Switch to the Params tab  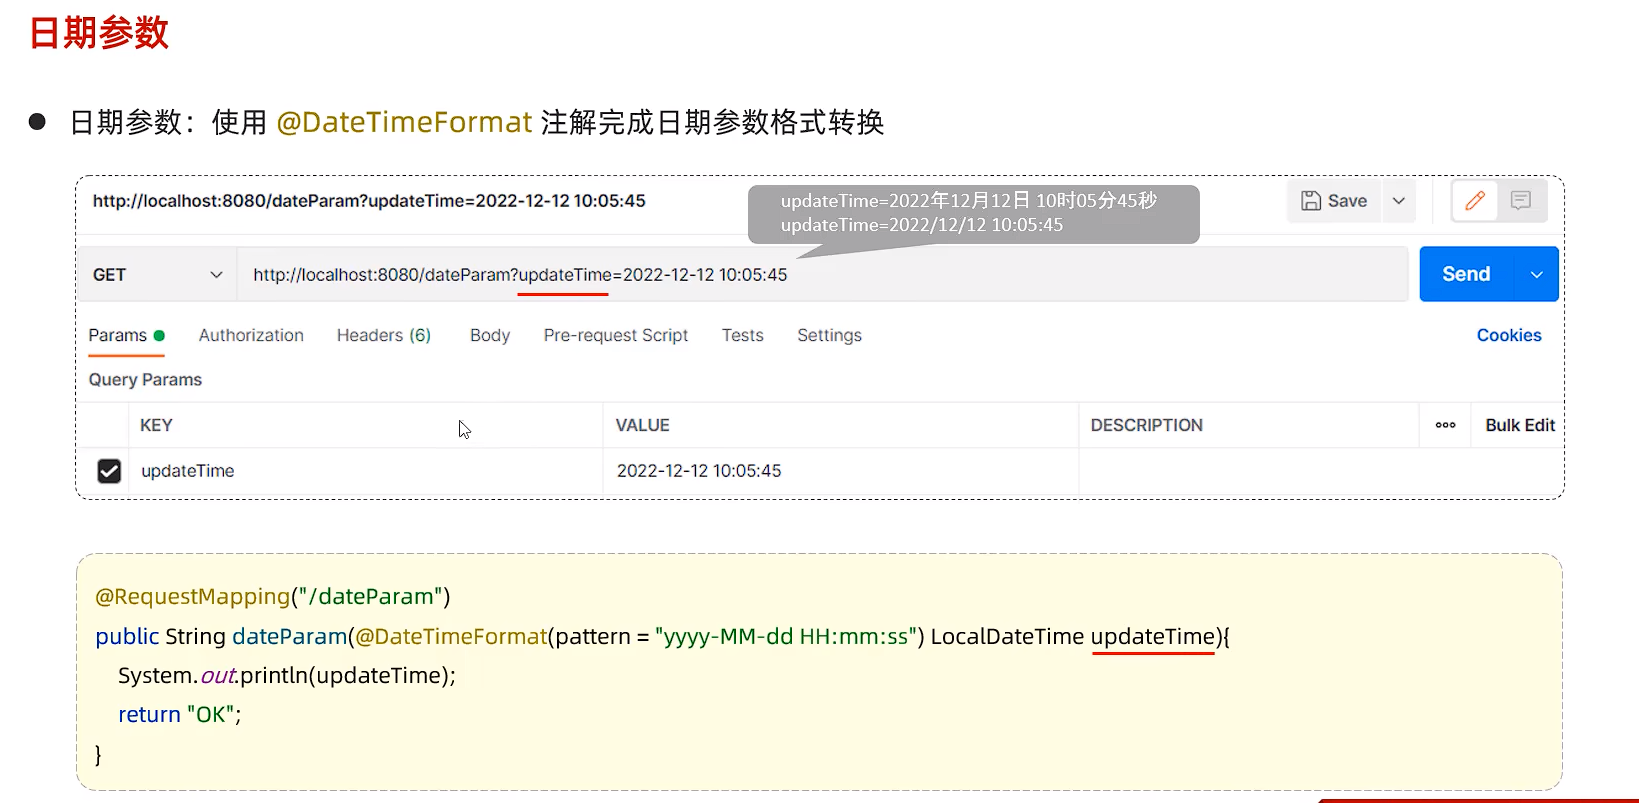[118, 336]
